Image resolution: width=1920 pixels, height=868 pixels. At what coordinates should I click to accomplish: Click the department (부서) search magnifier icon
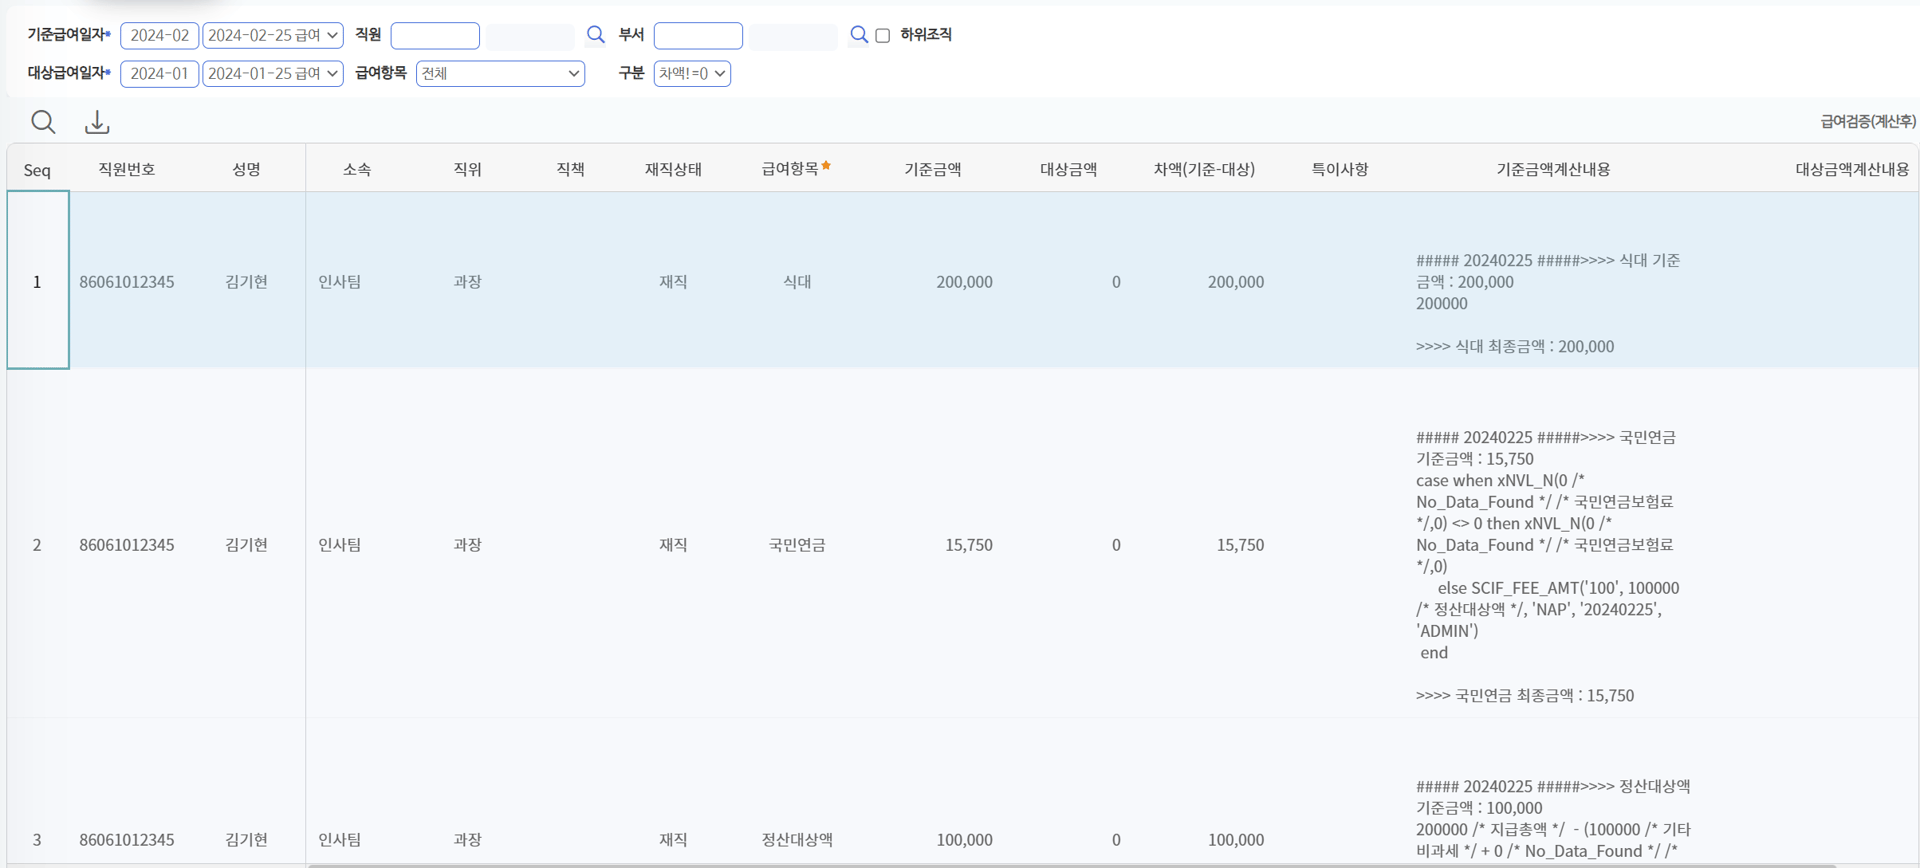coord(858,35)
